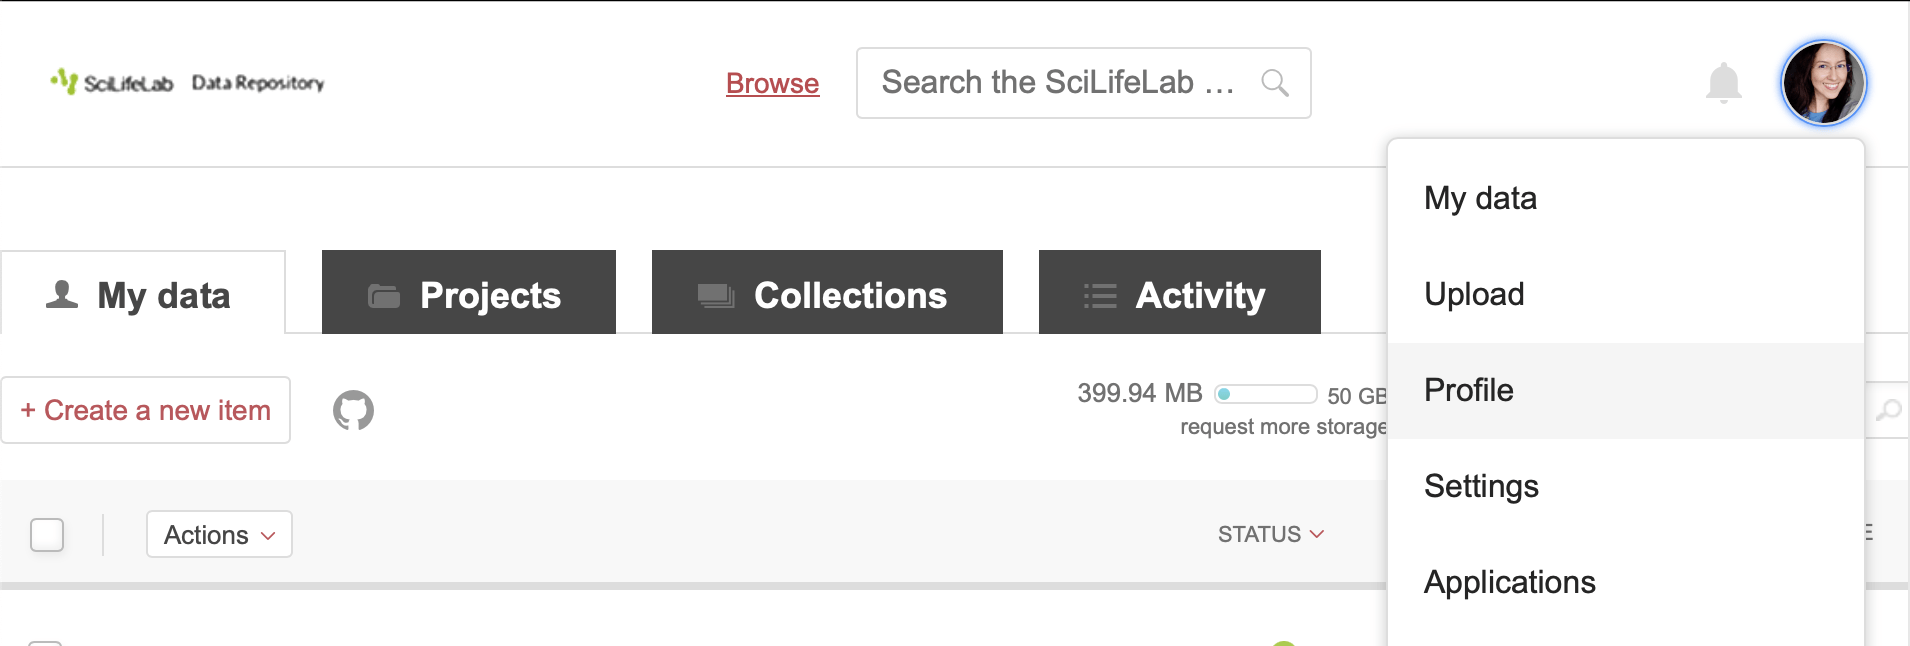Open the Projects tab
The height and width of the screenshot is (646, 1910).
(x=468, y=295)
